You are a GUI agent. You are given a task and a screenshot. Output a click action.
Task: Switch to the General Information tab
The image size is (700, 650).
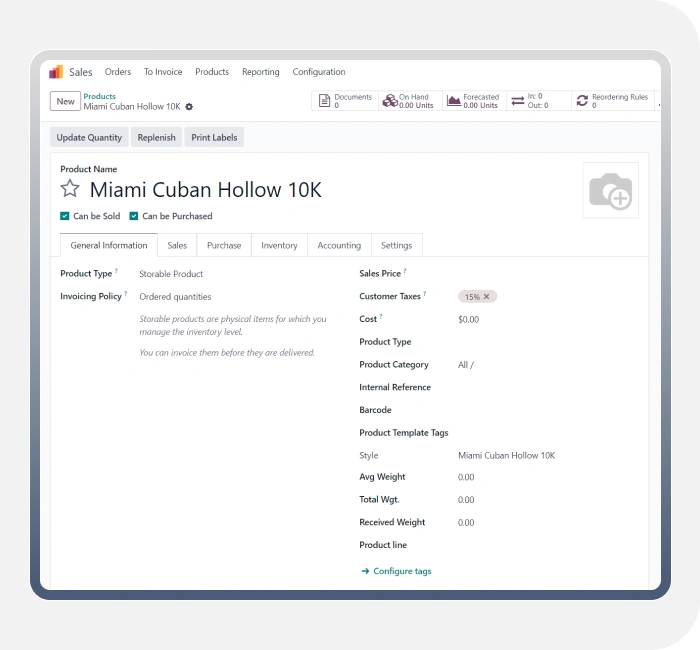(x=109, y=245)
